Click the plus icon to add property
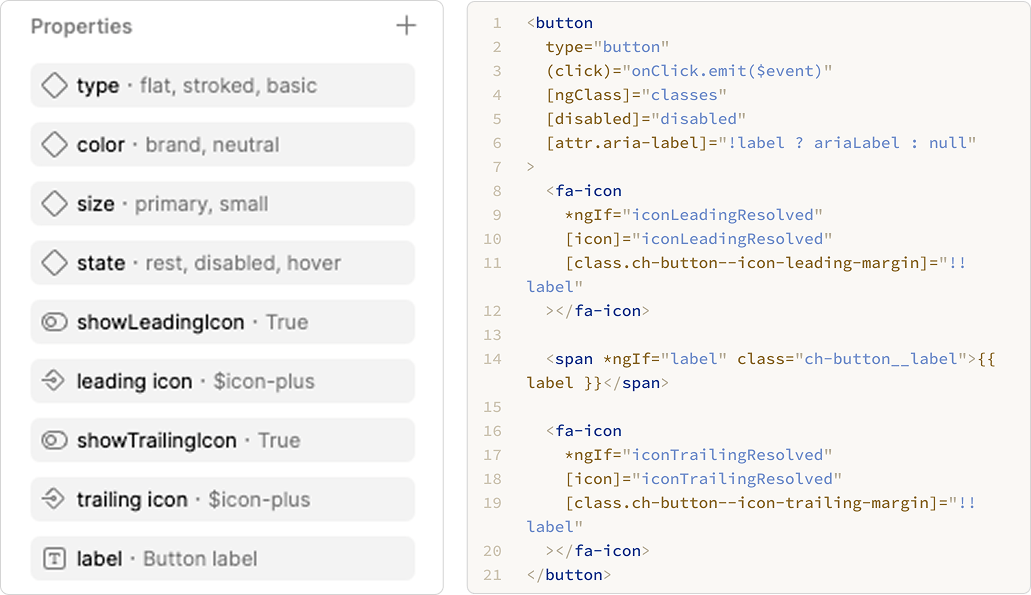Viewport: 1031px width, 595px height. point(406,26)
